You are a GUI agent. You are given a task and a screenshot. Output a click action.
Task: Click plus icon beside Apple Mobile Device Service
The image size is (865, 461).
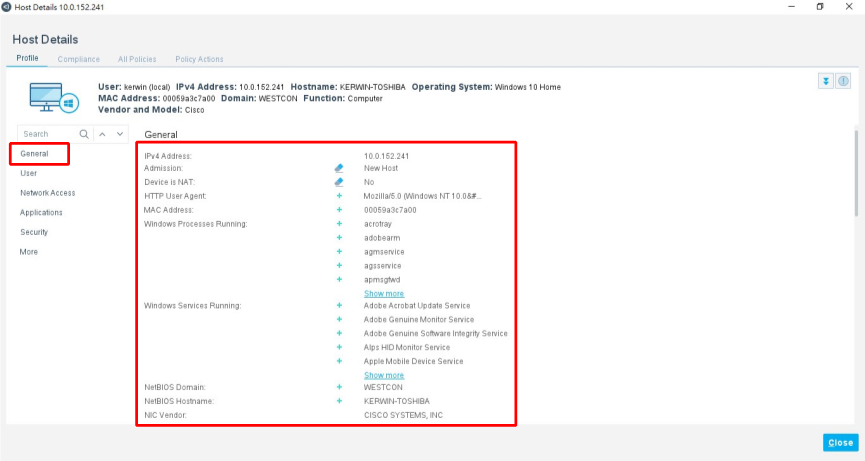[x=339, y=361]
